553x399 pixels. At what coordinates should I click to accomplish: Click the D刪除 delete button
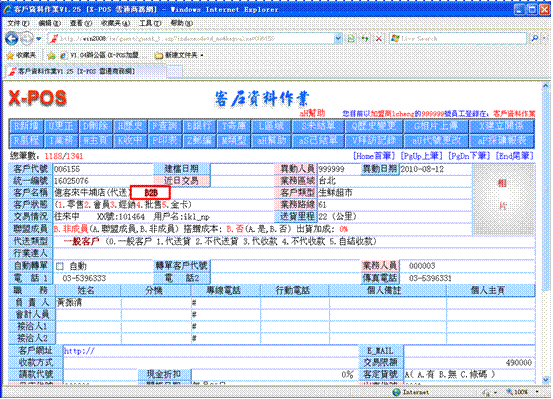[x=95, y=126]
